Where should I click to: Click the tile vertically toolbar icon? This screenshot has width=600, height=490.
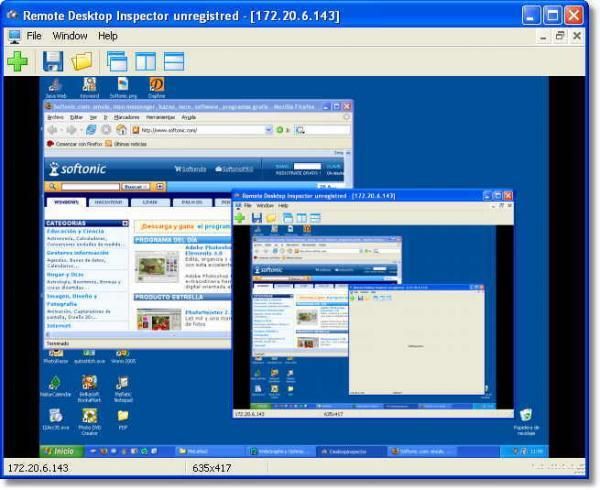(145, 61)
